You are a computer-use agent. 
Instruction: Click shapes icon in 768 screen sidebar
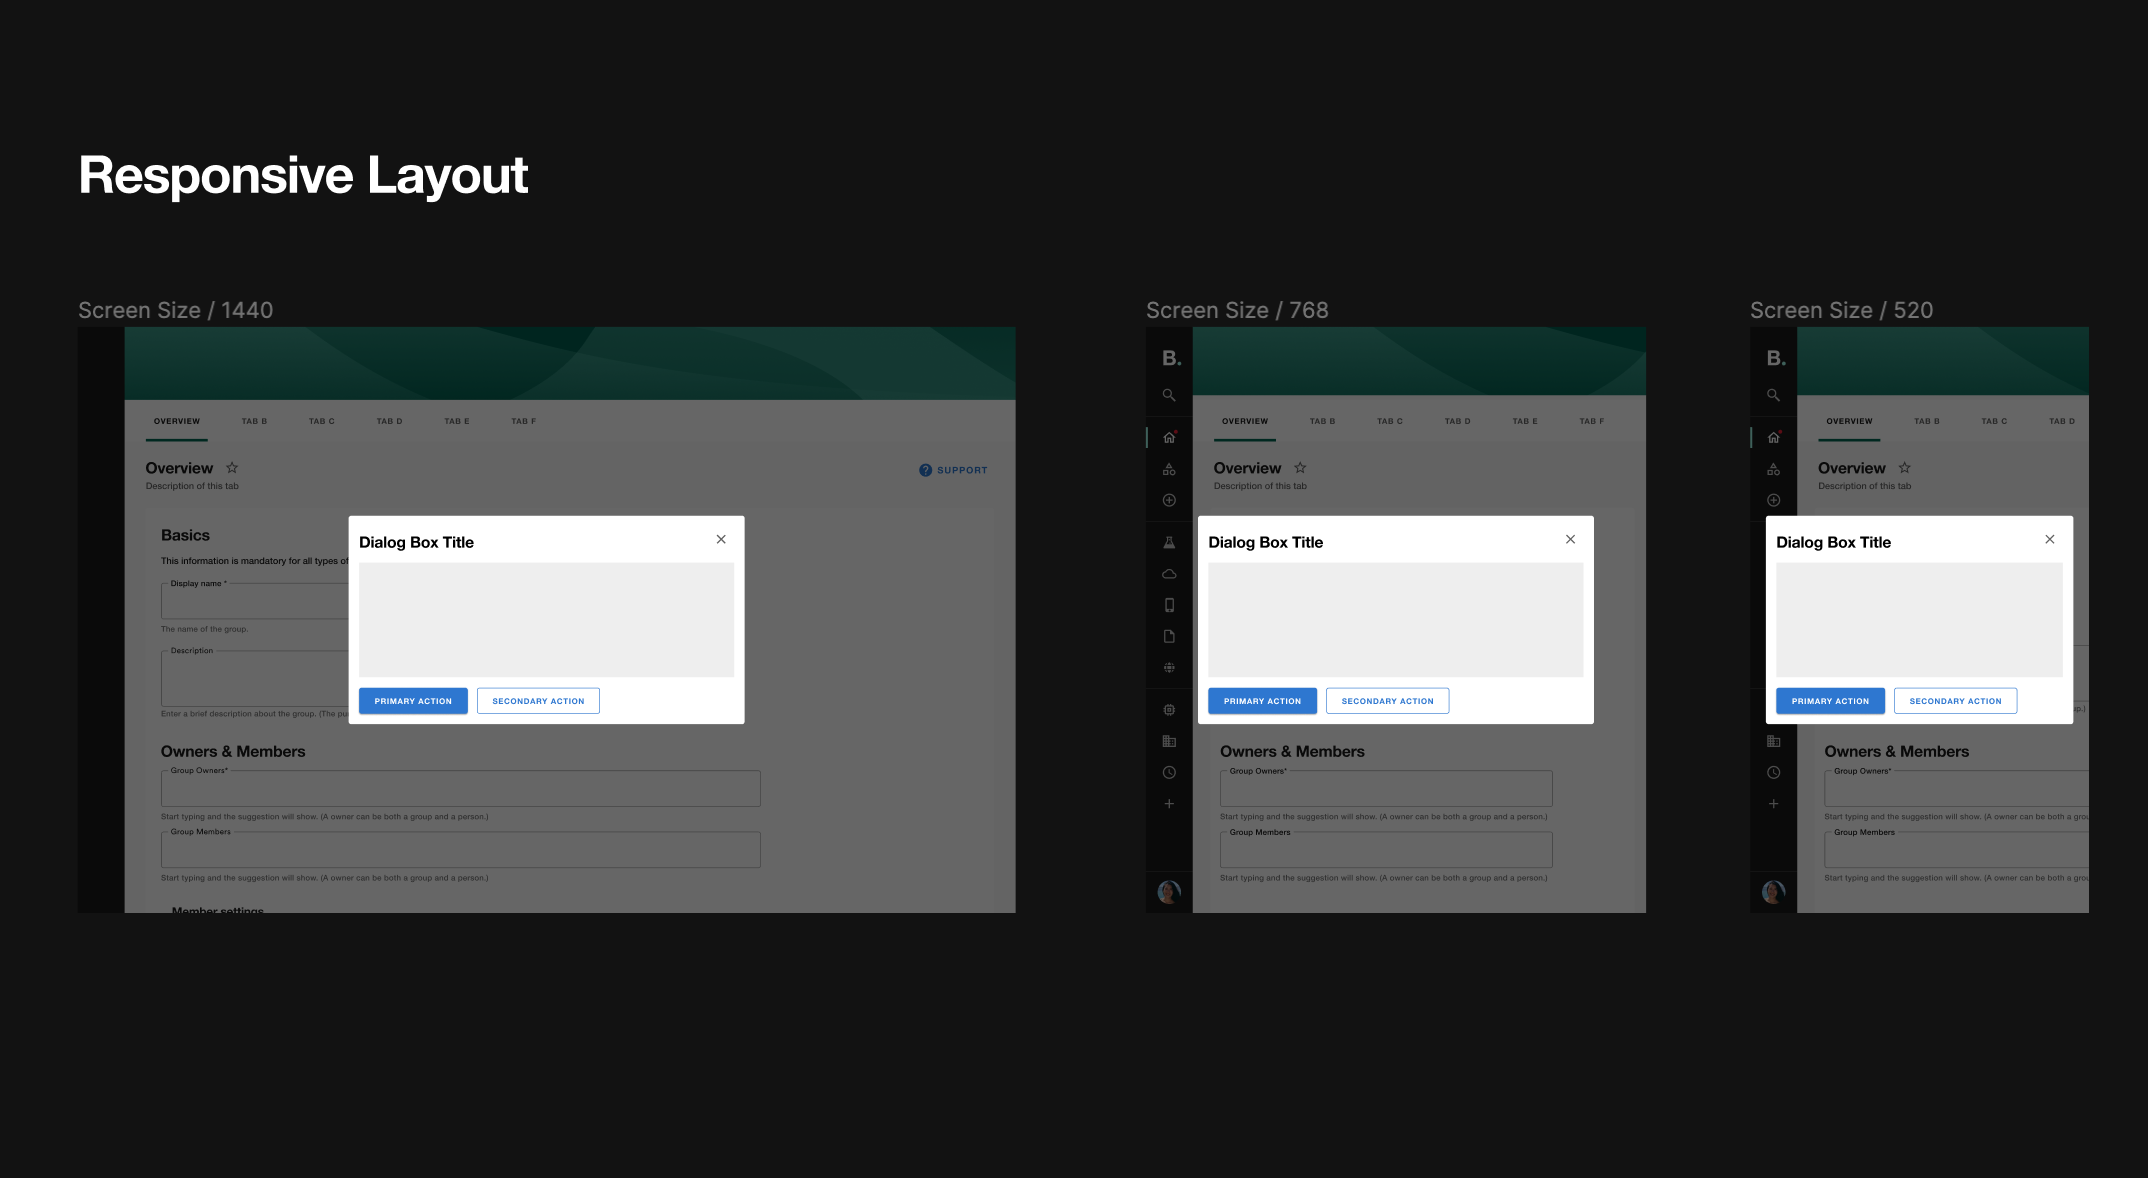[1169, 469]
